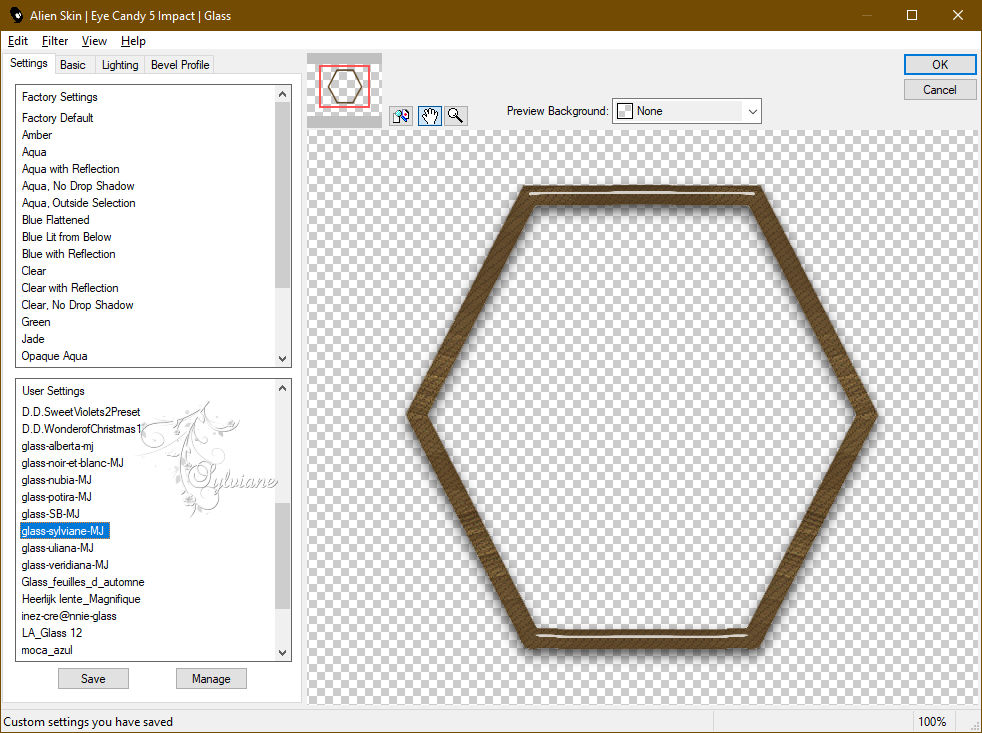Select Heerlijk lente_Magnifique user setting
This screenshot has width=982, height=733.
coord(81,598)
